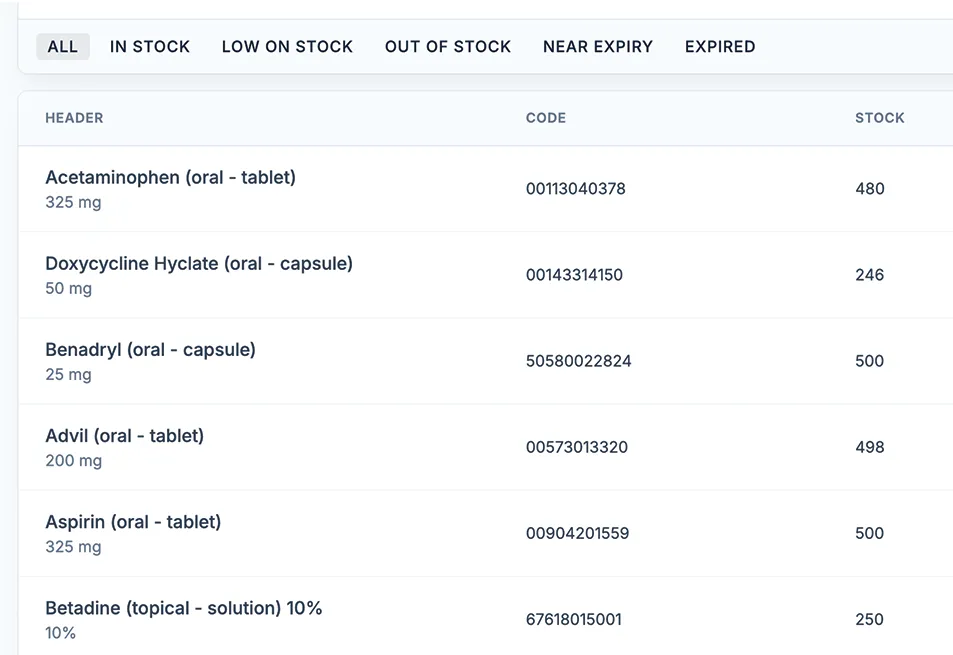Select the ALL filter tab

(62, 46)
